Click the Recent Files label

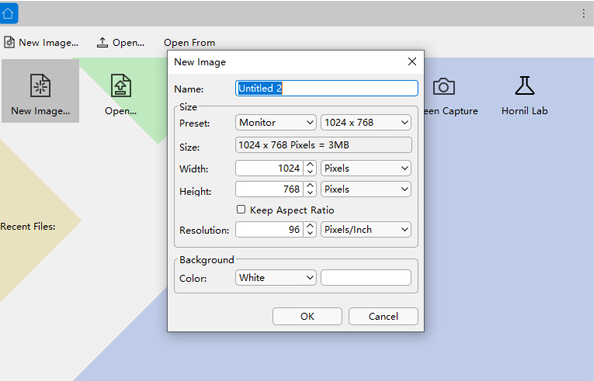point(28,226)
